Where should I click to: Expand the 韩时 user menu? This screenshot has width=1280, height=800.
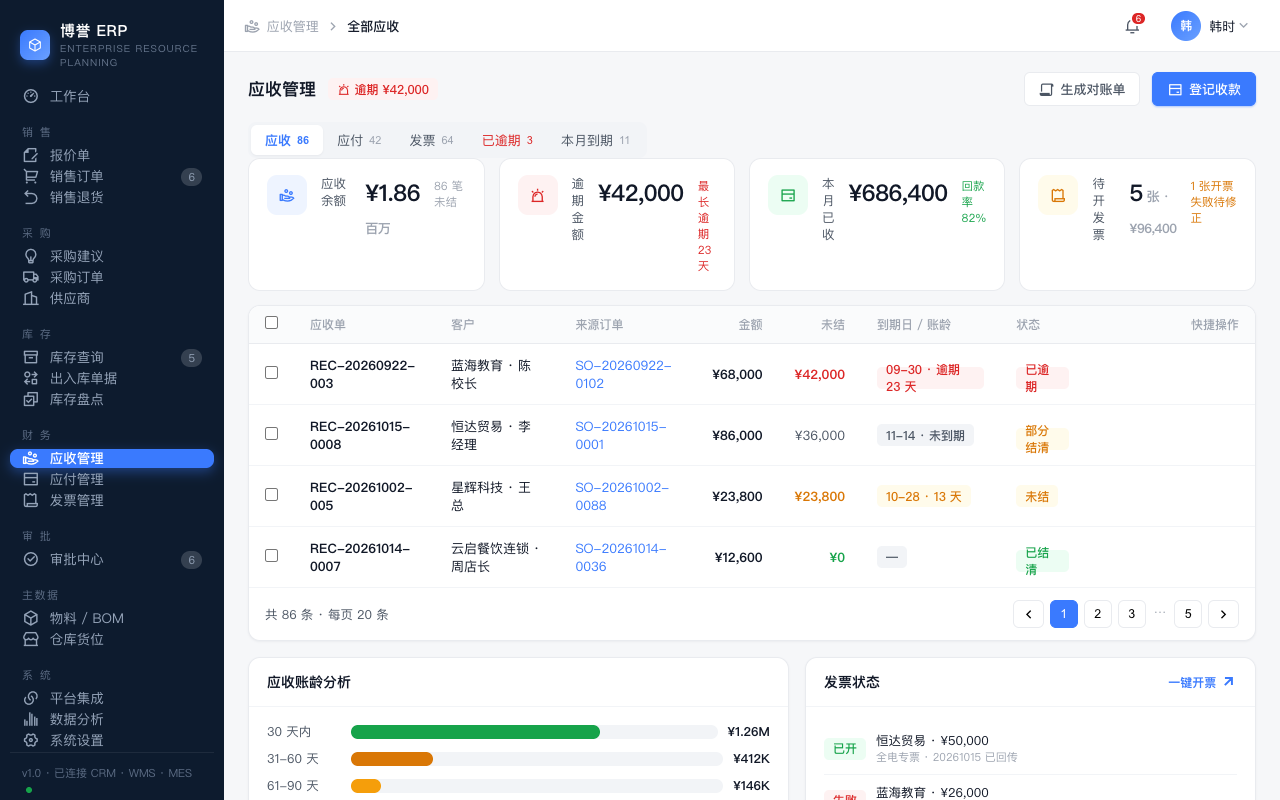pos(1210,26)
